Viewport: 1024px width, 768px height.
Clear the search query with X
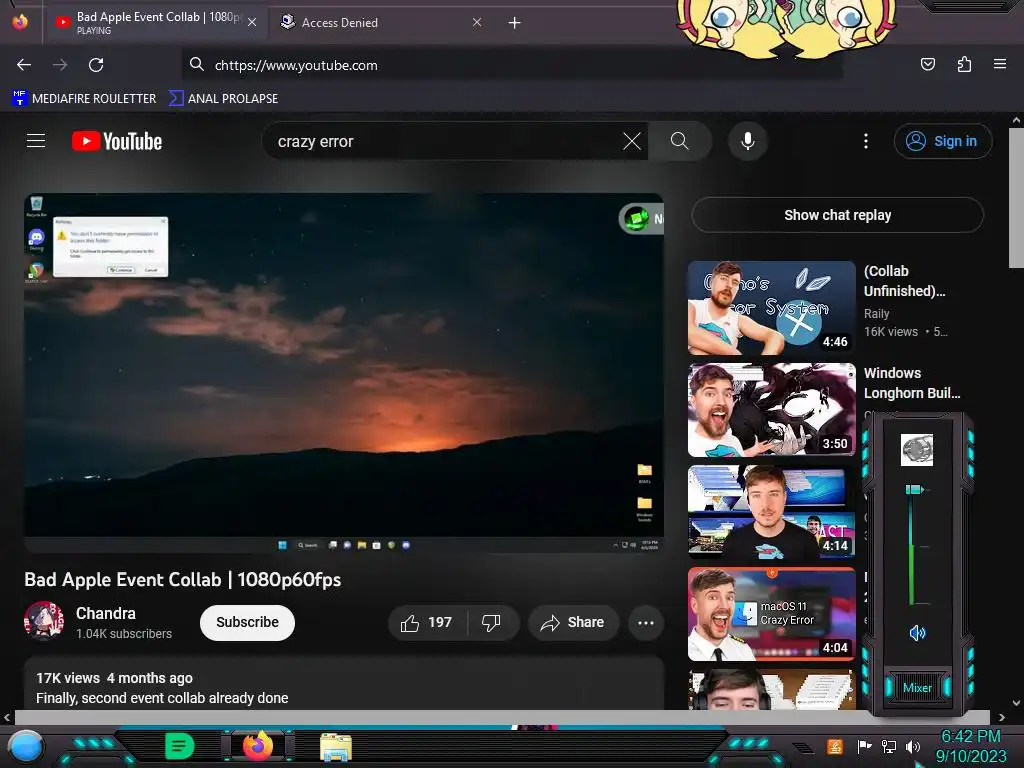(x=632, y=141)
